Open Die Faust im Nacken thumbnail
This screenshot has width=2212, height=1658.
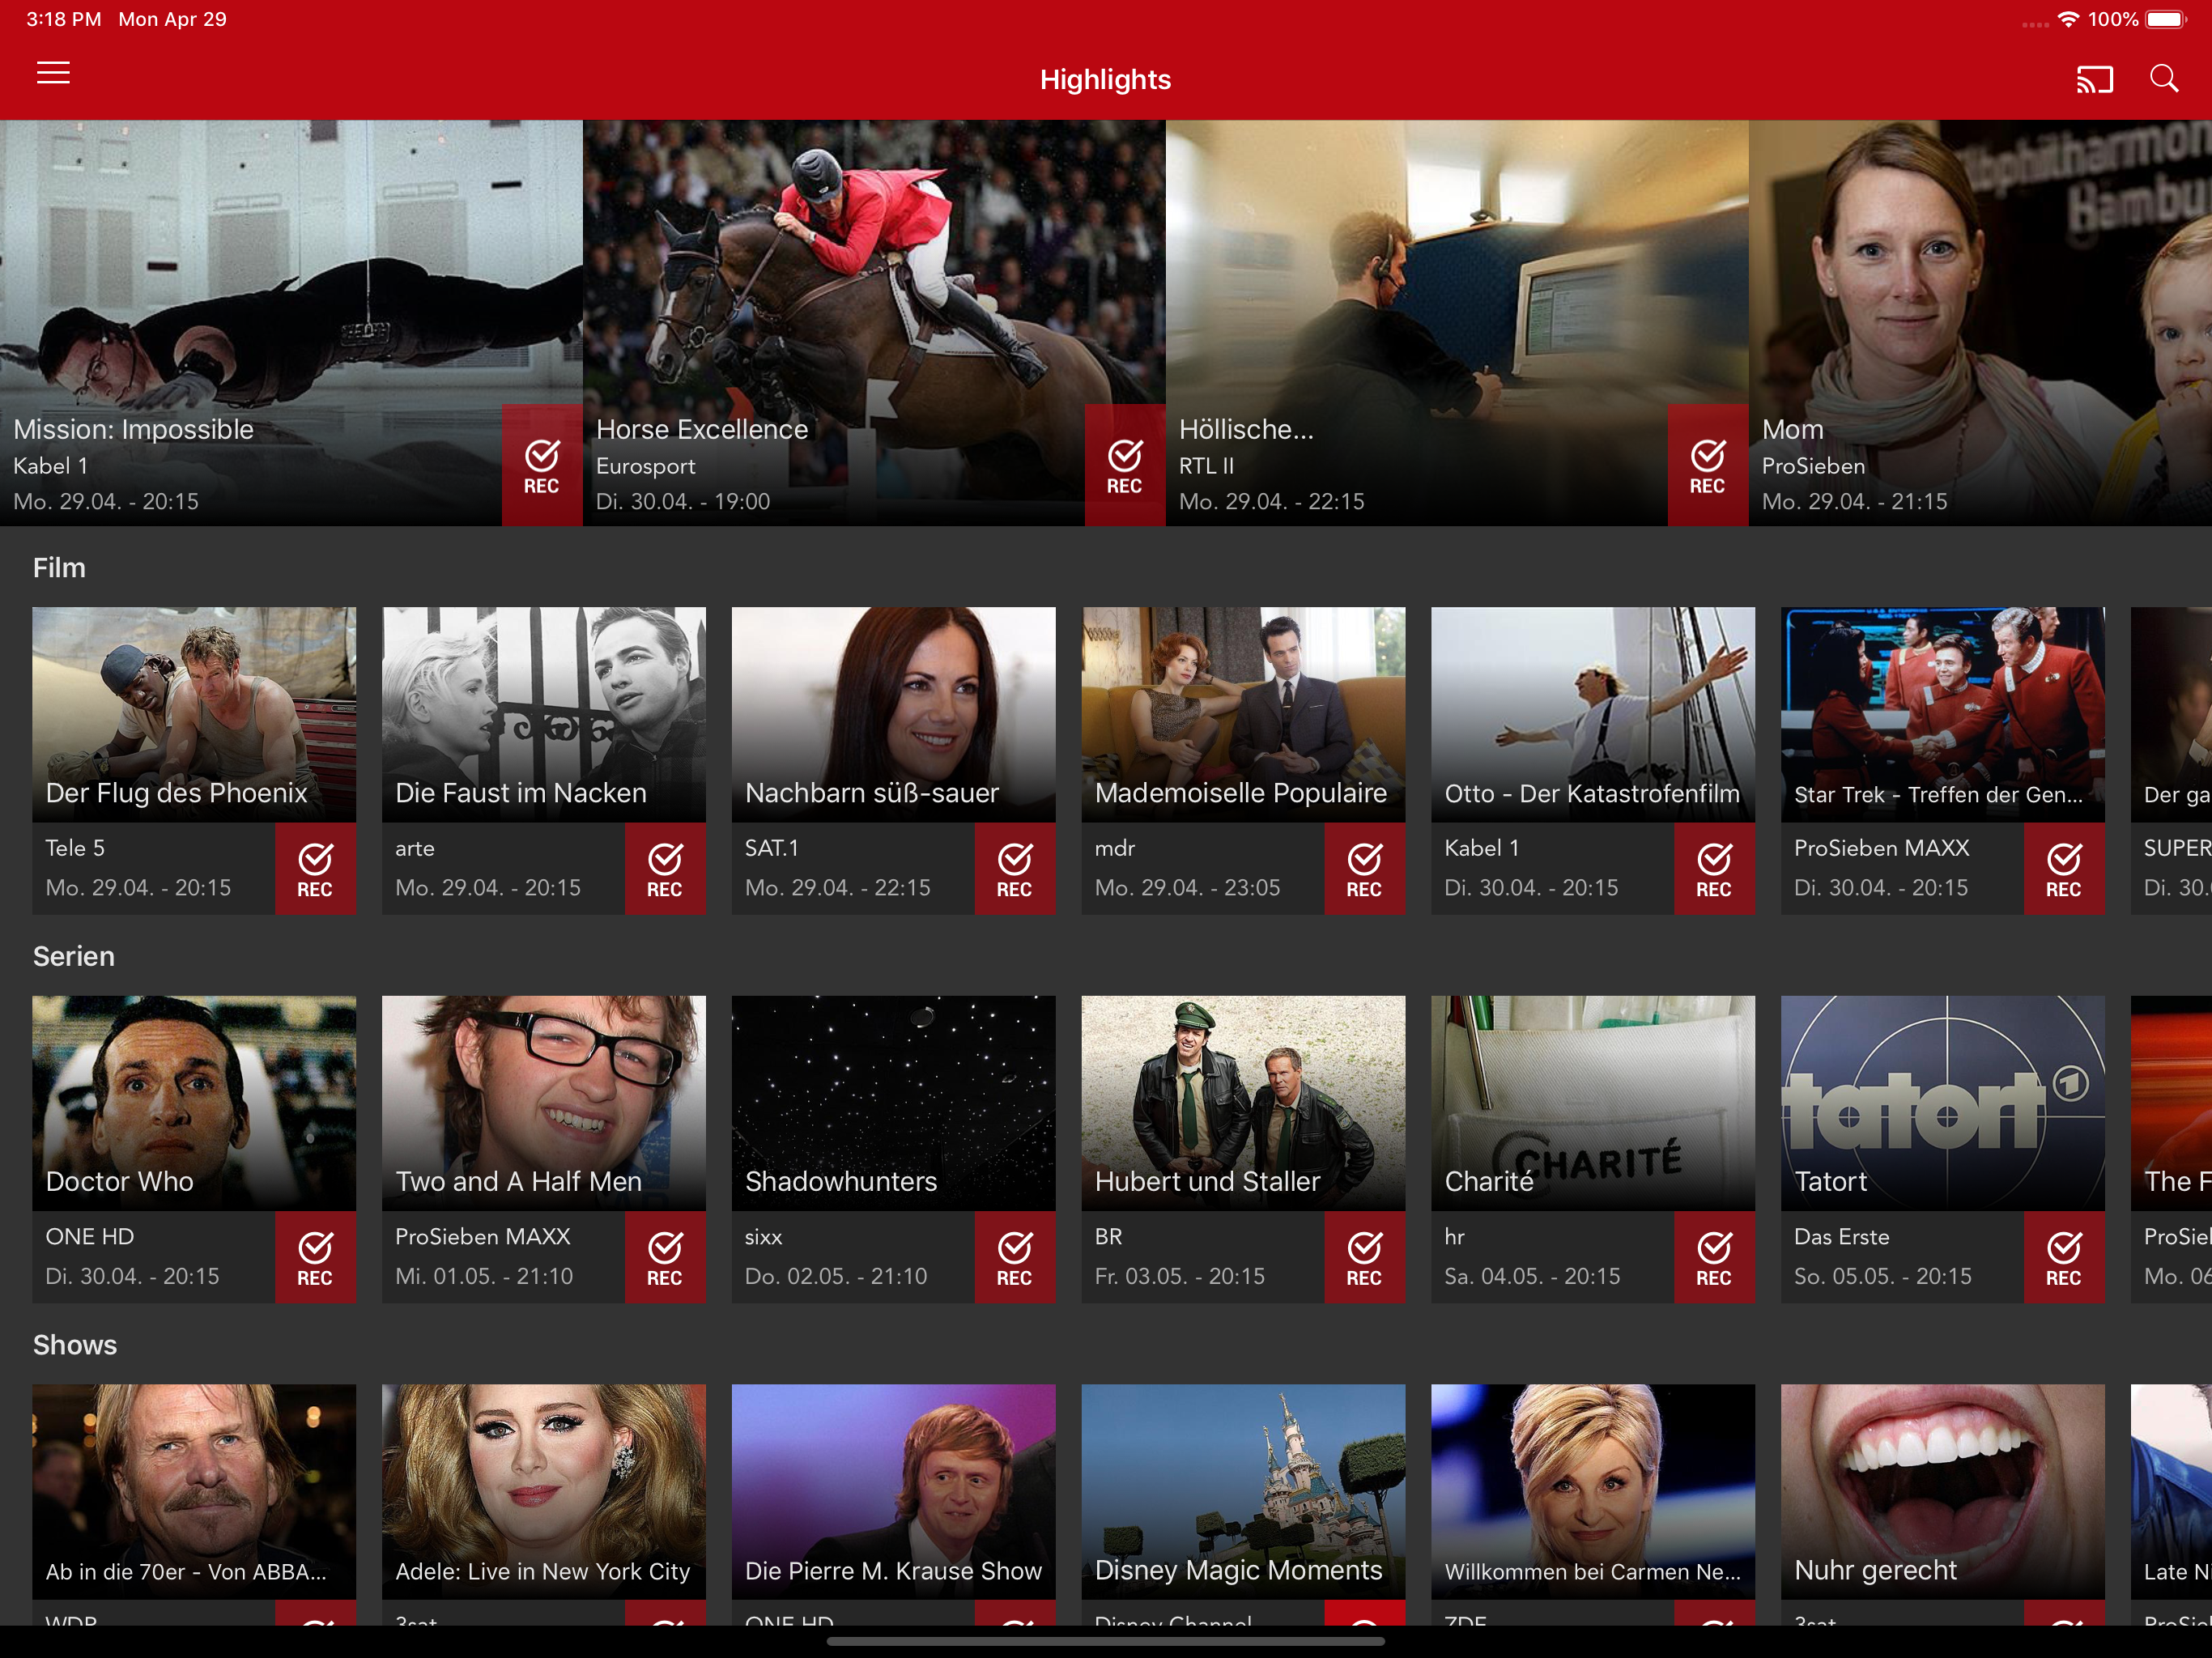point(544,714)
